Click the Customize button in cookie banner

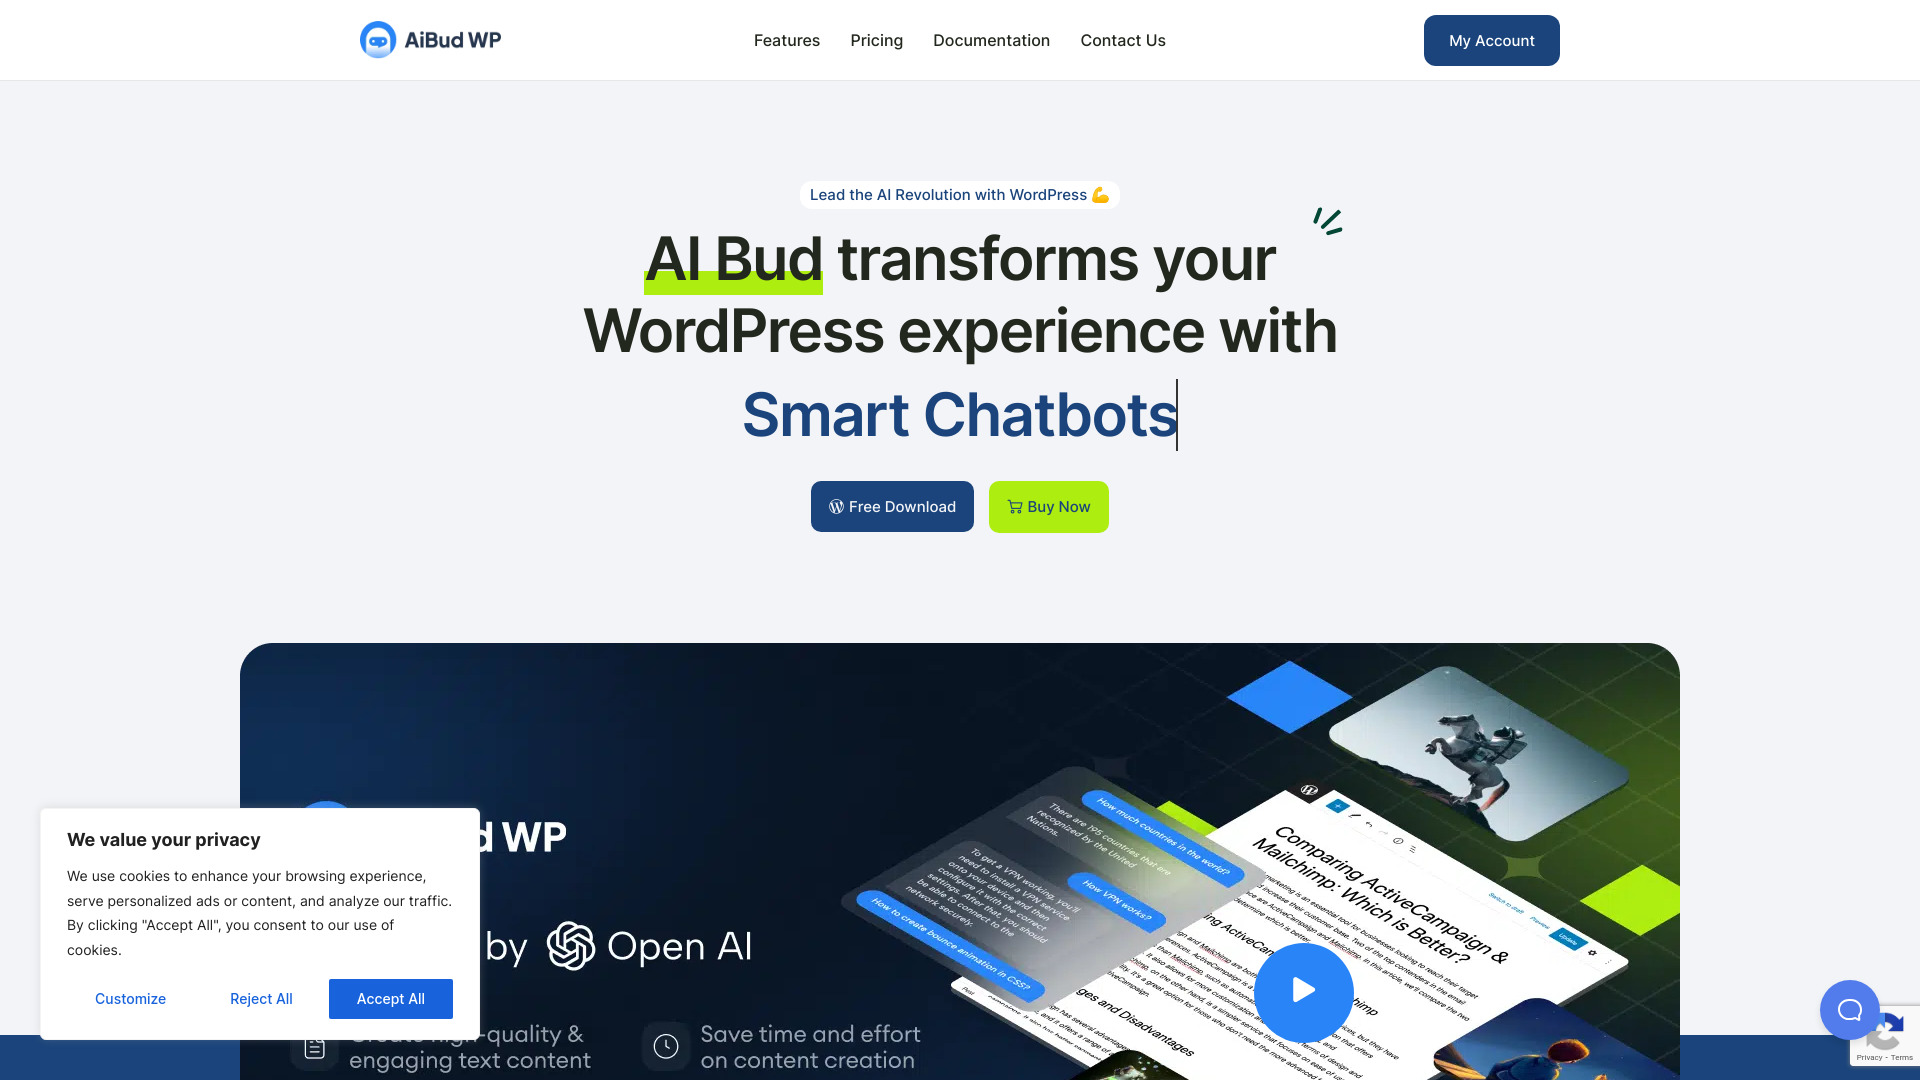coord(131,998)
